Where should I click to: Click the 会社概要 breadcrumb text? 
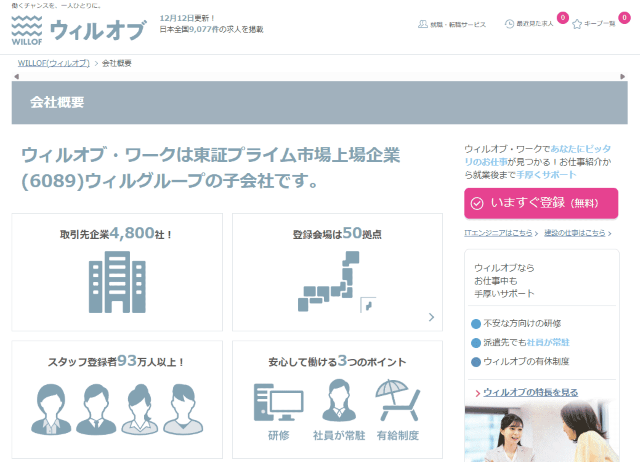click(x=116, y=63)
